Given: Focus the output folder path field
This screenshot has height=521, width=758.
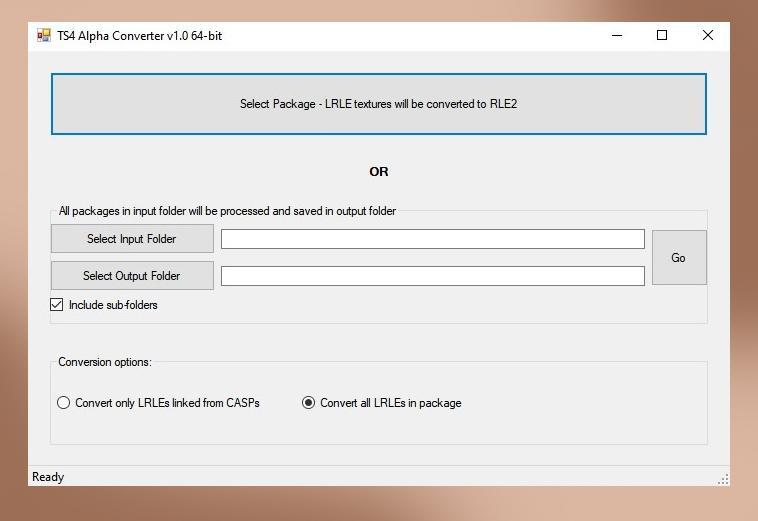Looking at the screenshot, I should (433, 276).
